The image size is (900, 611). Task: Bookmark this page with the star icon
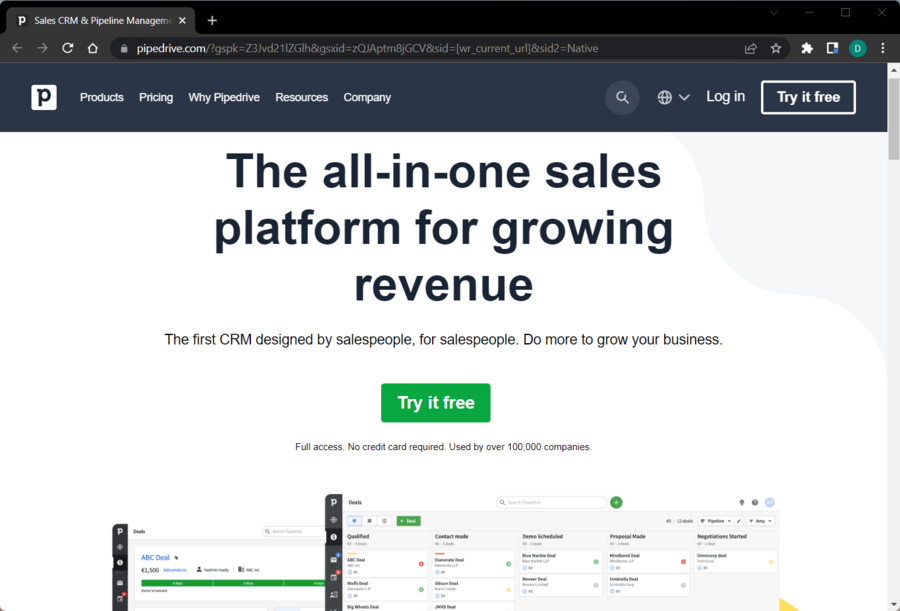pos(776,49)
